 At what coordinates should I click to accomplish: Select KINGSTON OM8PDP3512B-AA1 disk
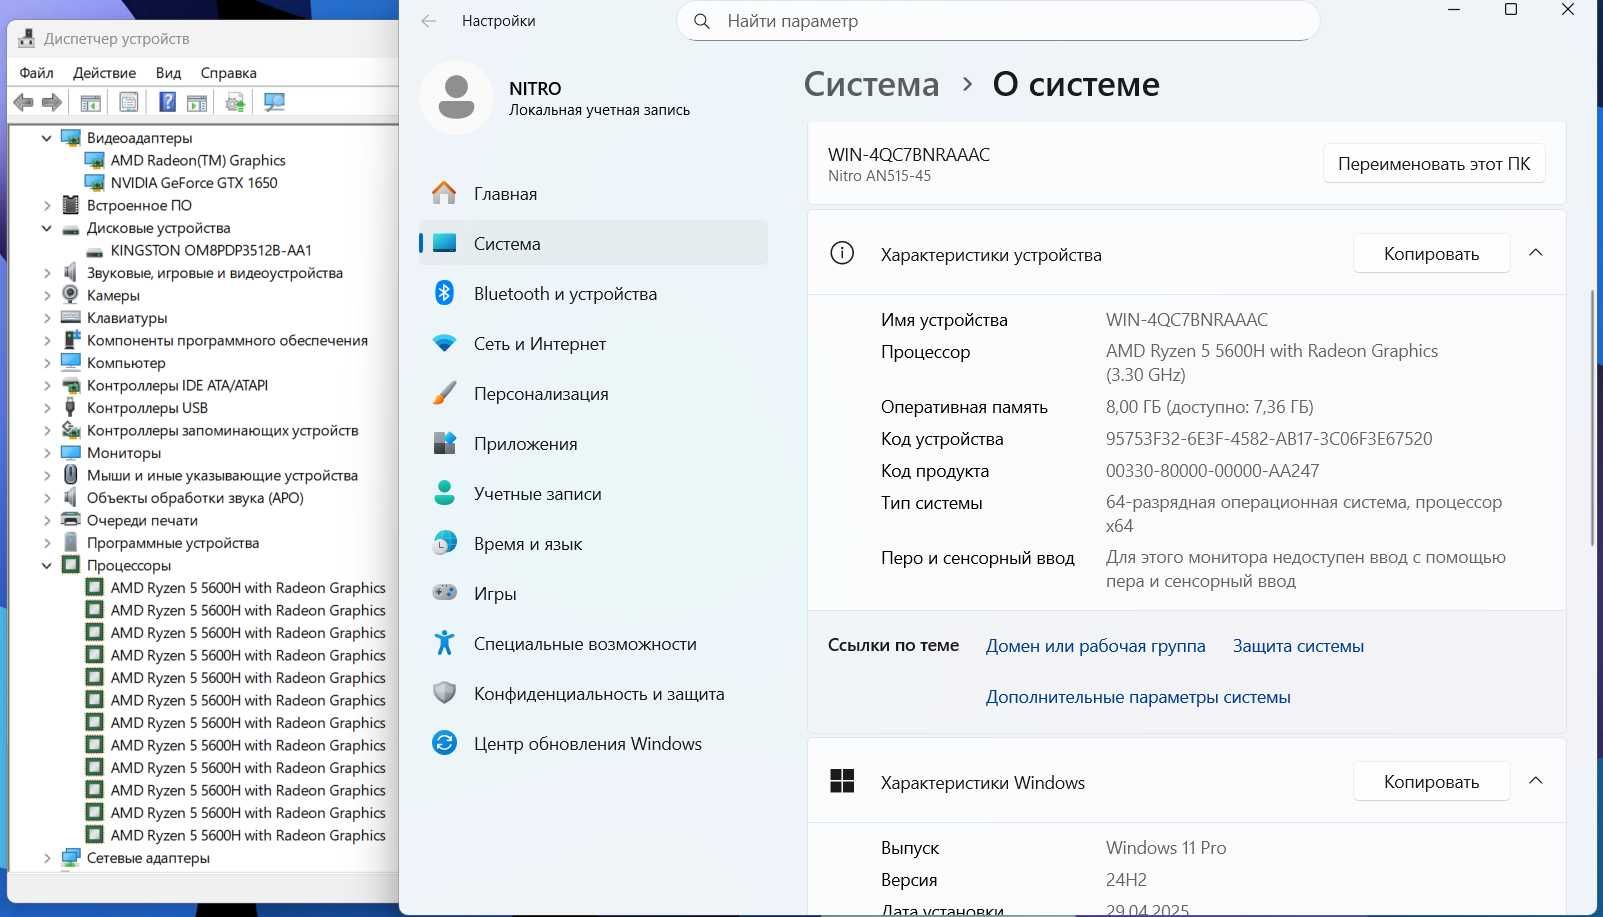click(x=211, y=250)
